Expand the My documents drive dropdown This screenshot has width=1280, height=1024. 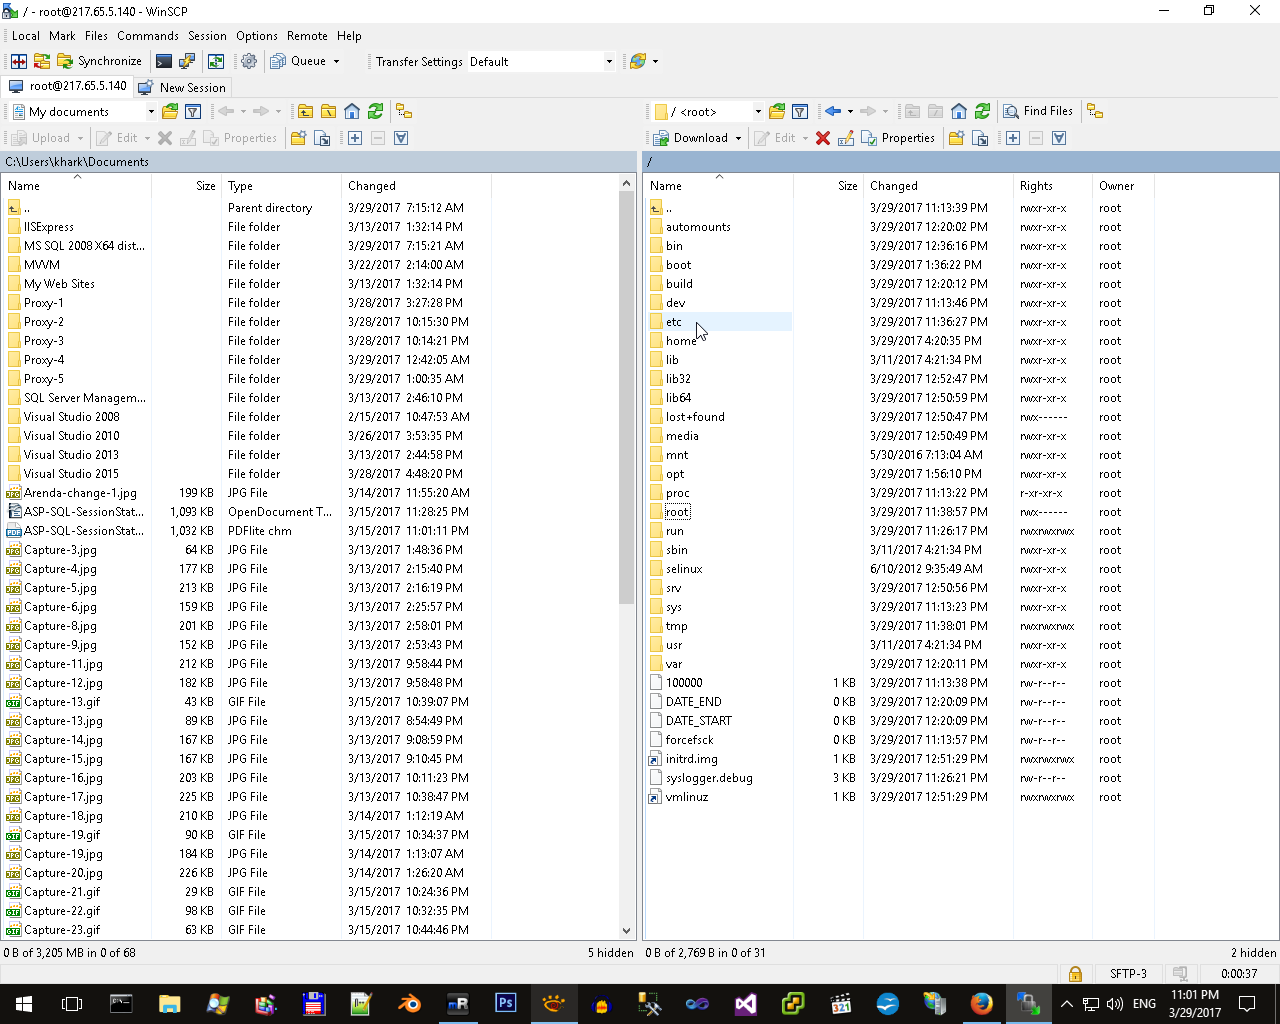click(x=151, y=112)
